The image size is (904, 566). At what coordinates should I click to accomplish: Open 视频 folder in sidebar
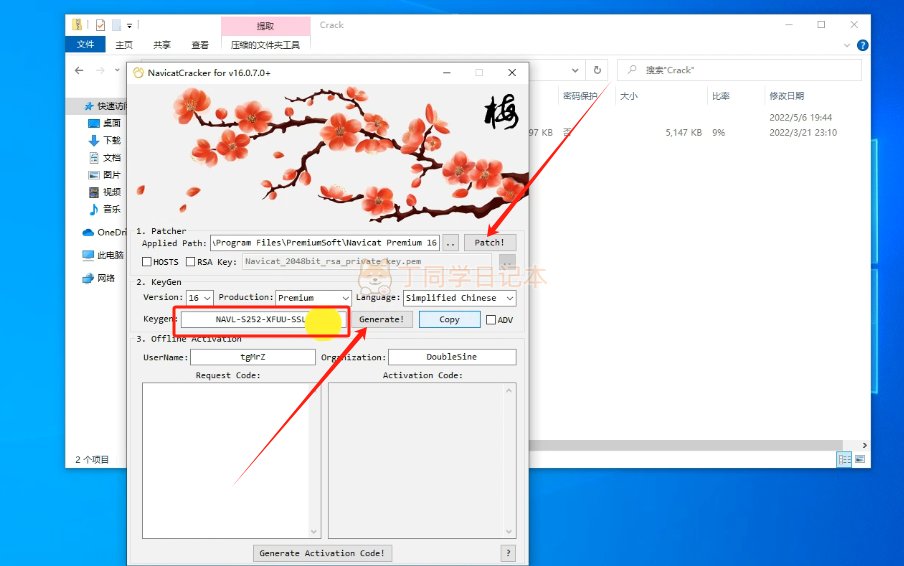click(104, 192)
